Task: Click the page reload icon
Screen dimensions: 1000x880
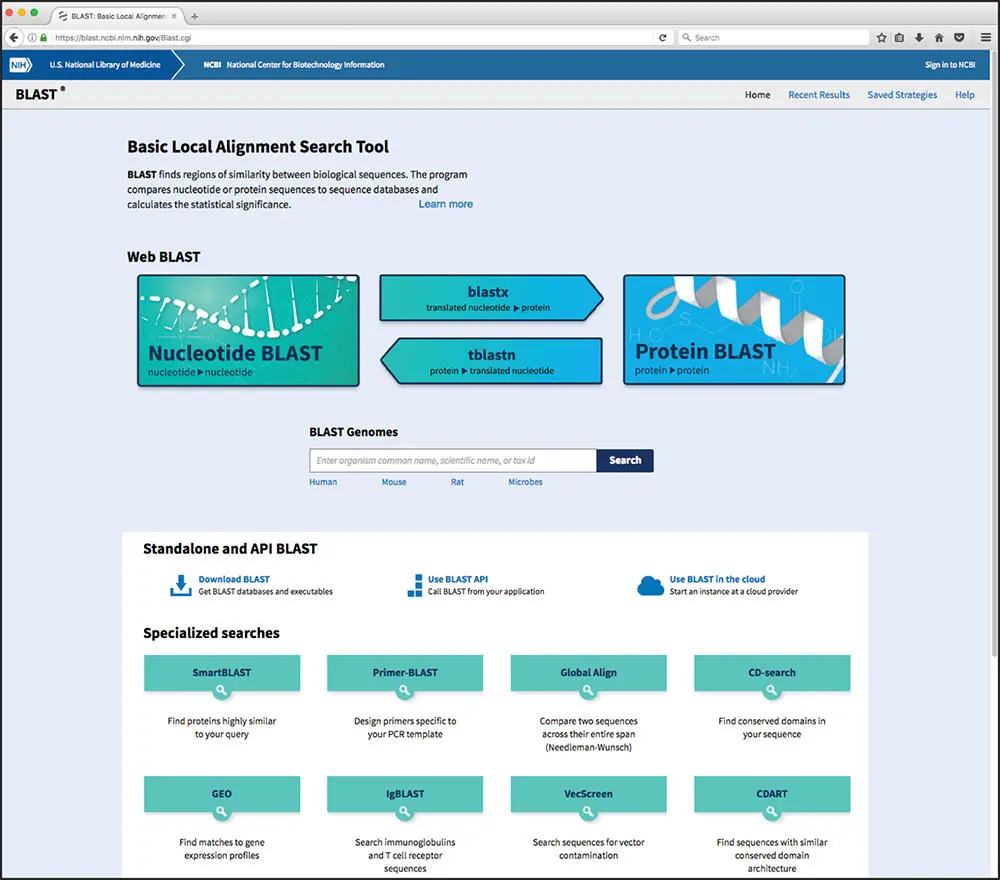Action: 663,38
